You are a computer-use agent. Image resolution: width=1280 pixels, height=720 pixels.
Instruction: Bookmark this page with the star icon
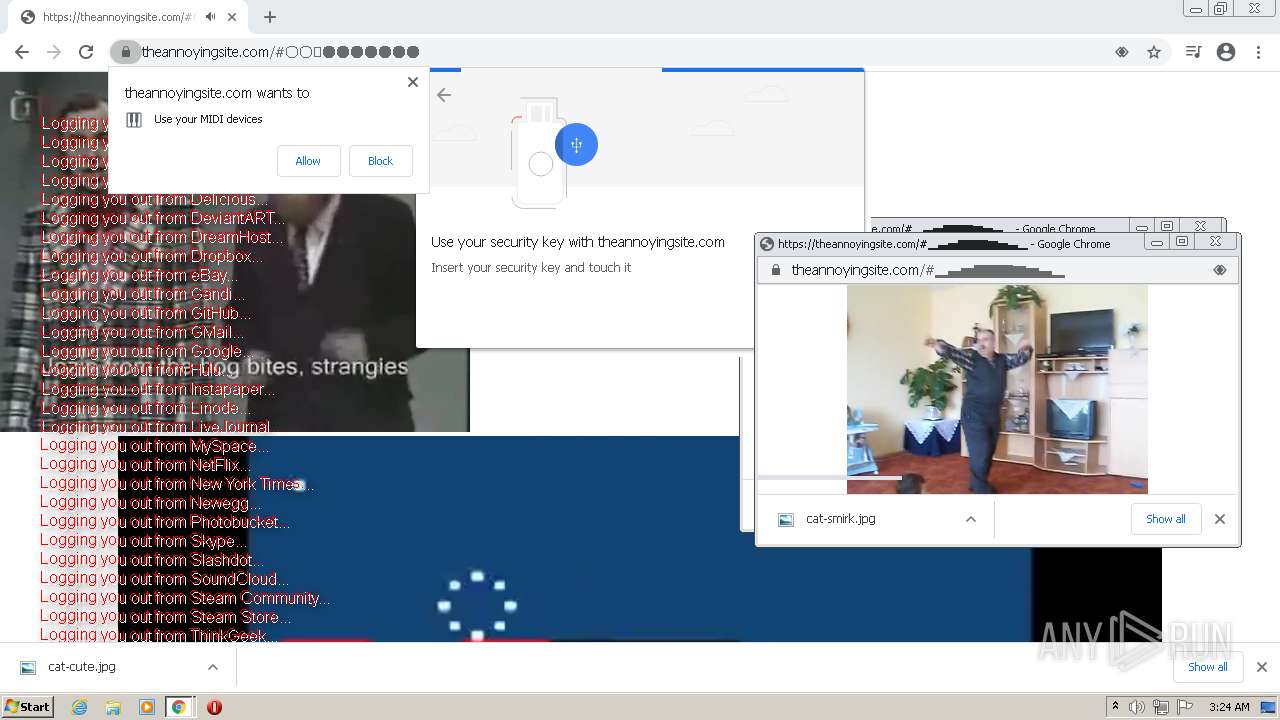click(x=1154, y=52)
